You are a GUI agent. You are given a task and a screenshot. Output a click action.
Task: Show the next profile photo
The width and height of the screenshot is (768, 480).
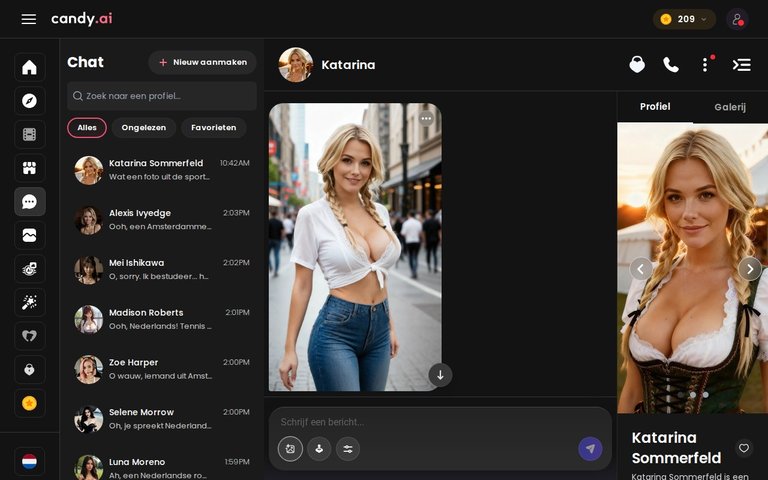point(749,268)
